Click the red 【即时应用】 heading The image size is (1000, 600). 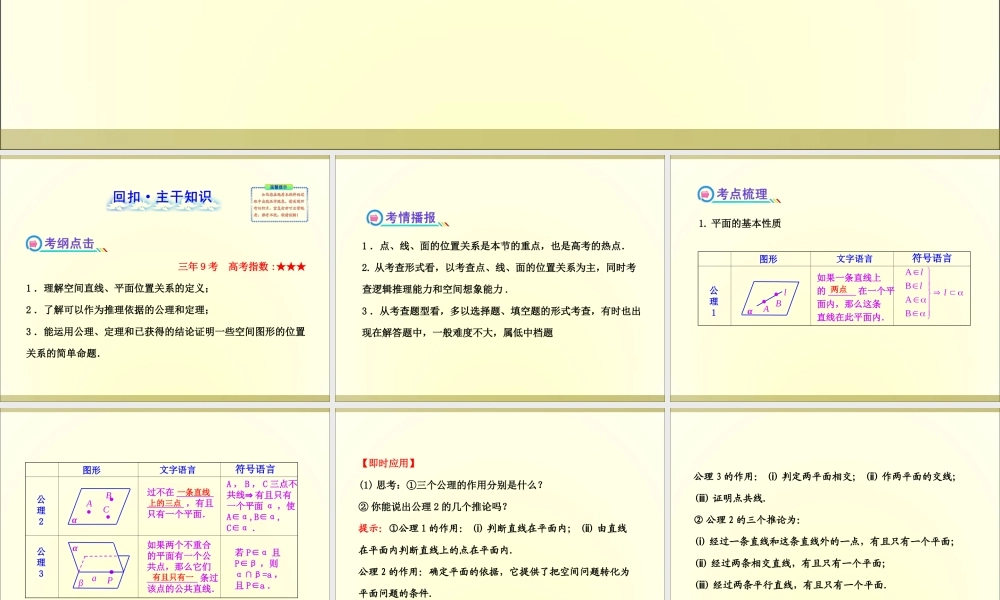pyautogui.click(x=388, y=463)
